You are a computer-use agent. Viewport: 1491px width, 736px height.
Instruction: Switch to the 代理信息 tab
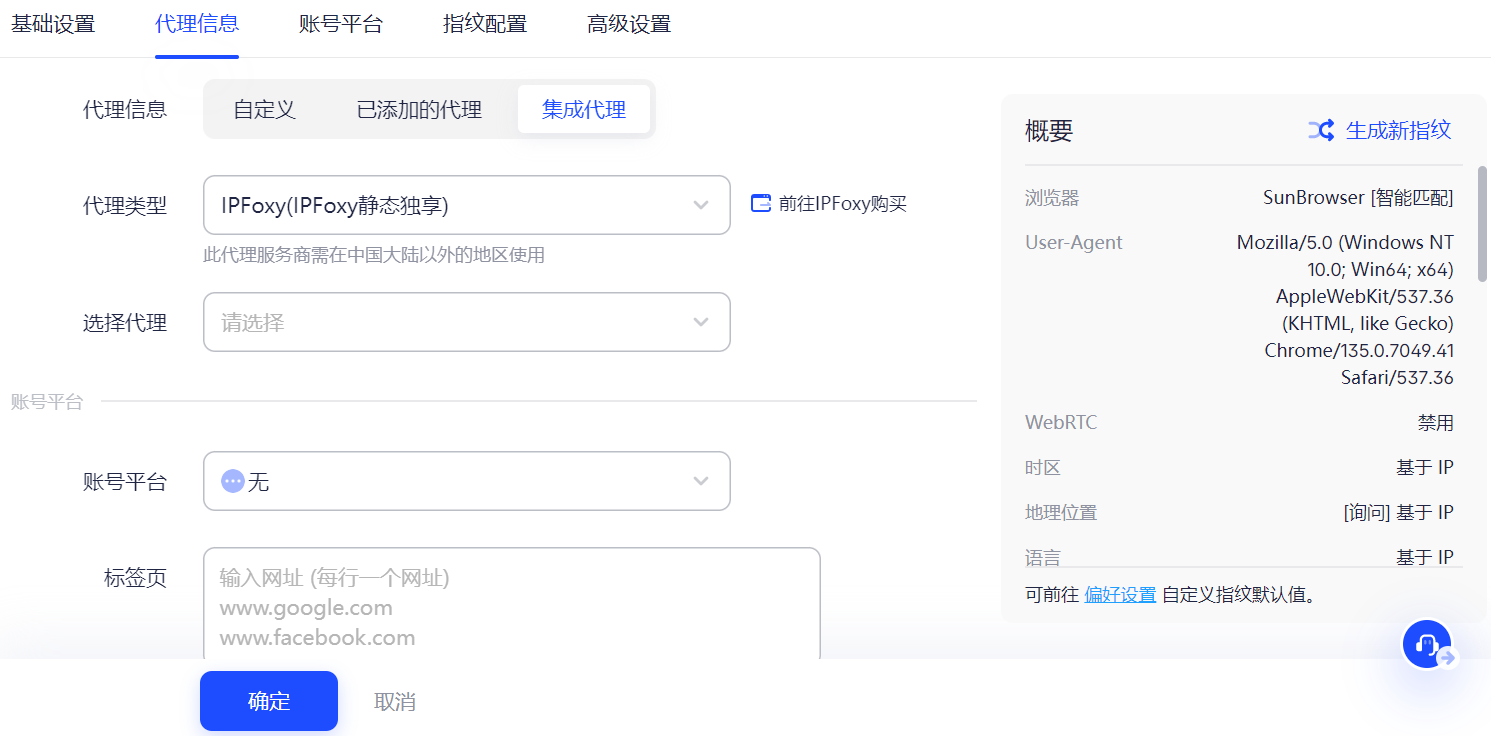pos(197,24)
